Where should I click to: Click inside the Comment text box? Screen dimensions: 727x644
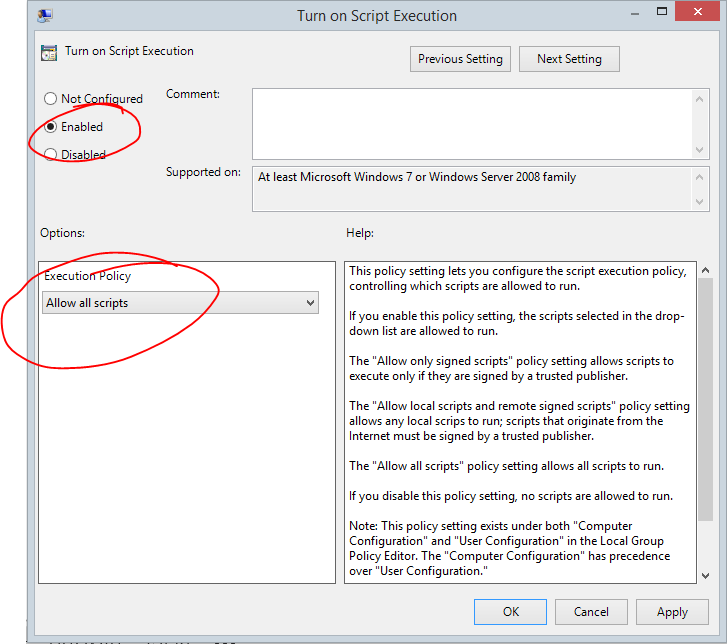tap(470, 122)
